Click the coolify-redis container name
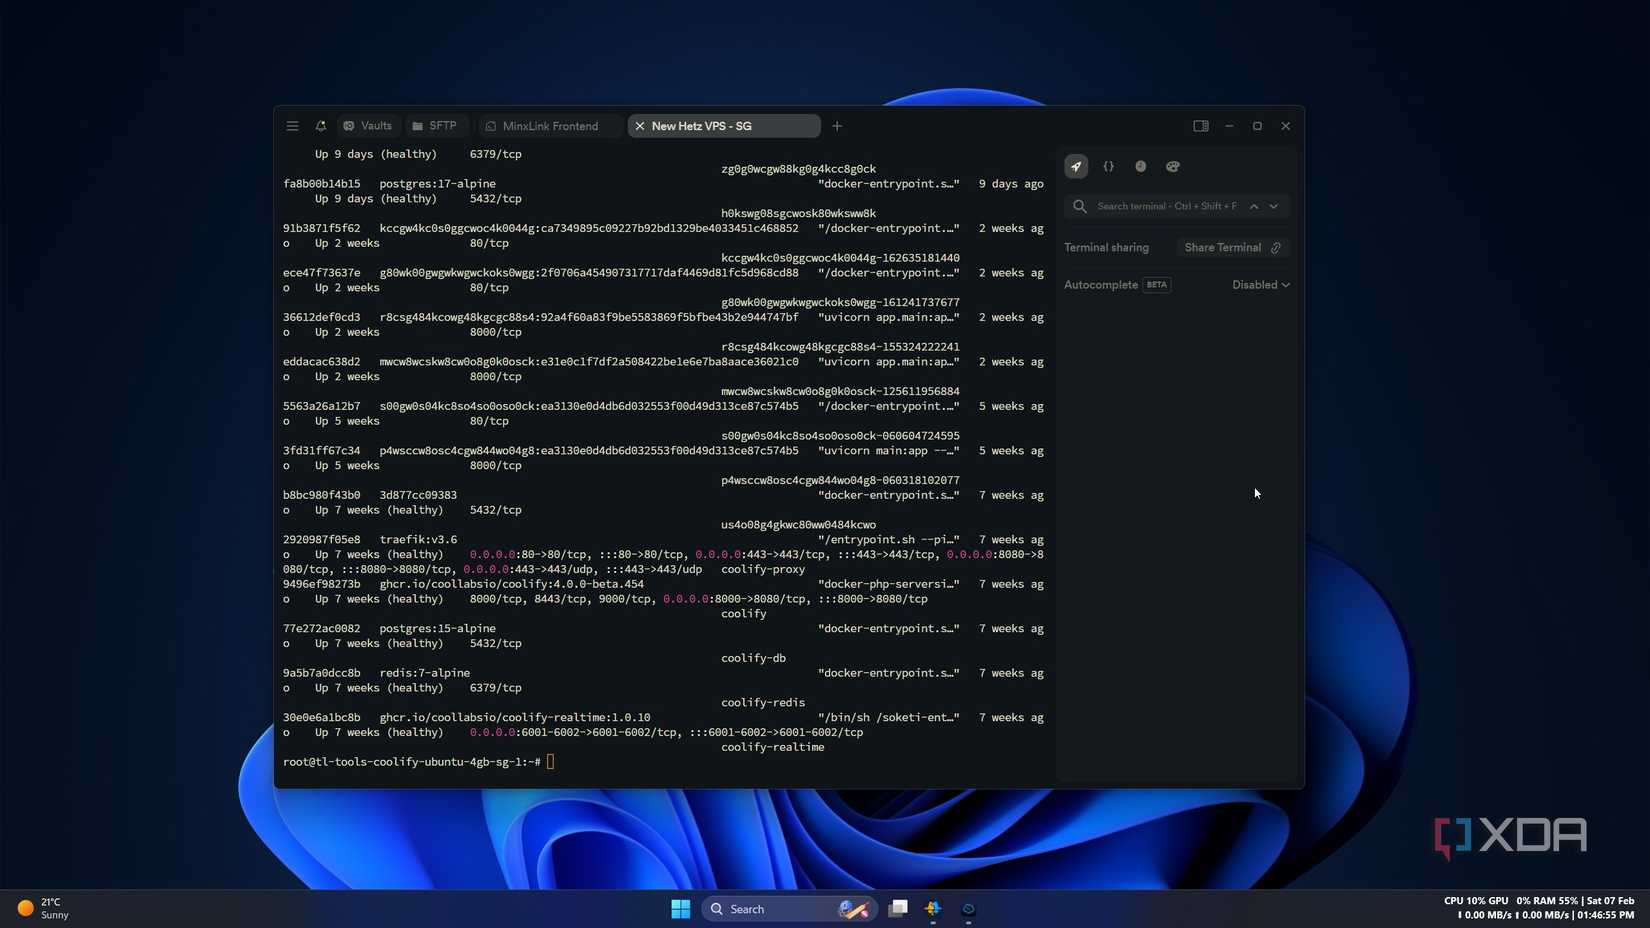The height and width of the screenshot is (928, 1650). 763,703
